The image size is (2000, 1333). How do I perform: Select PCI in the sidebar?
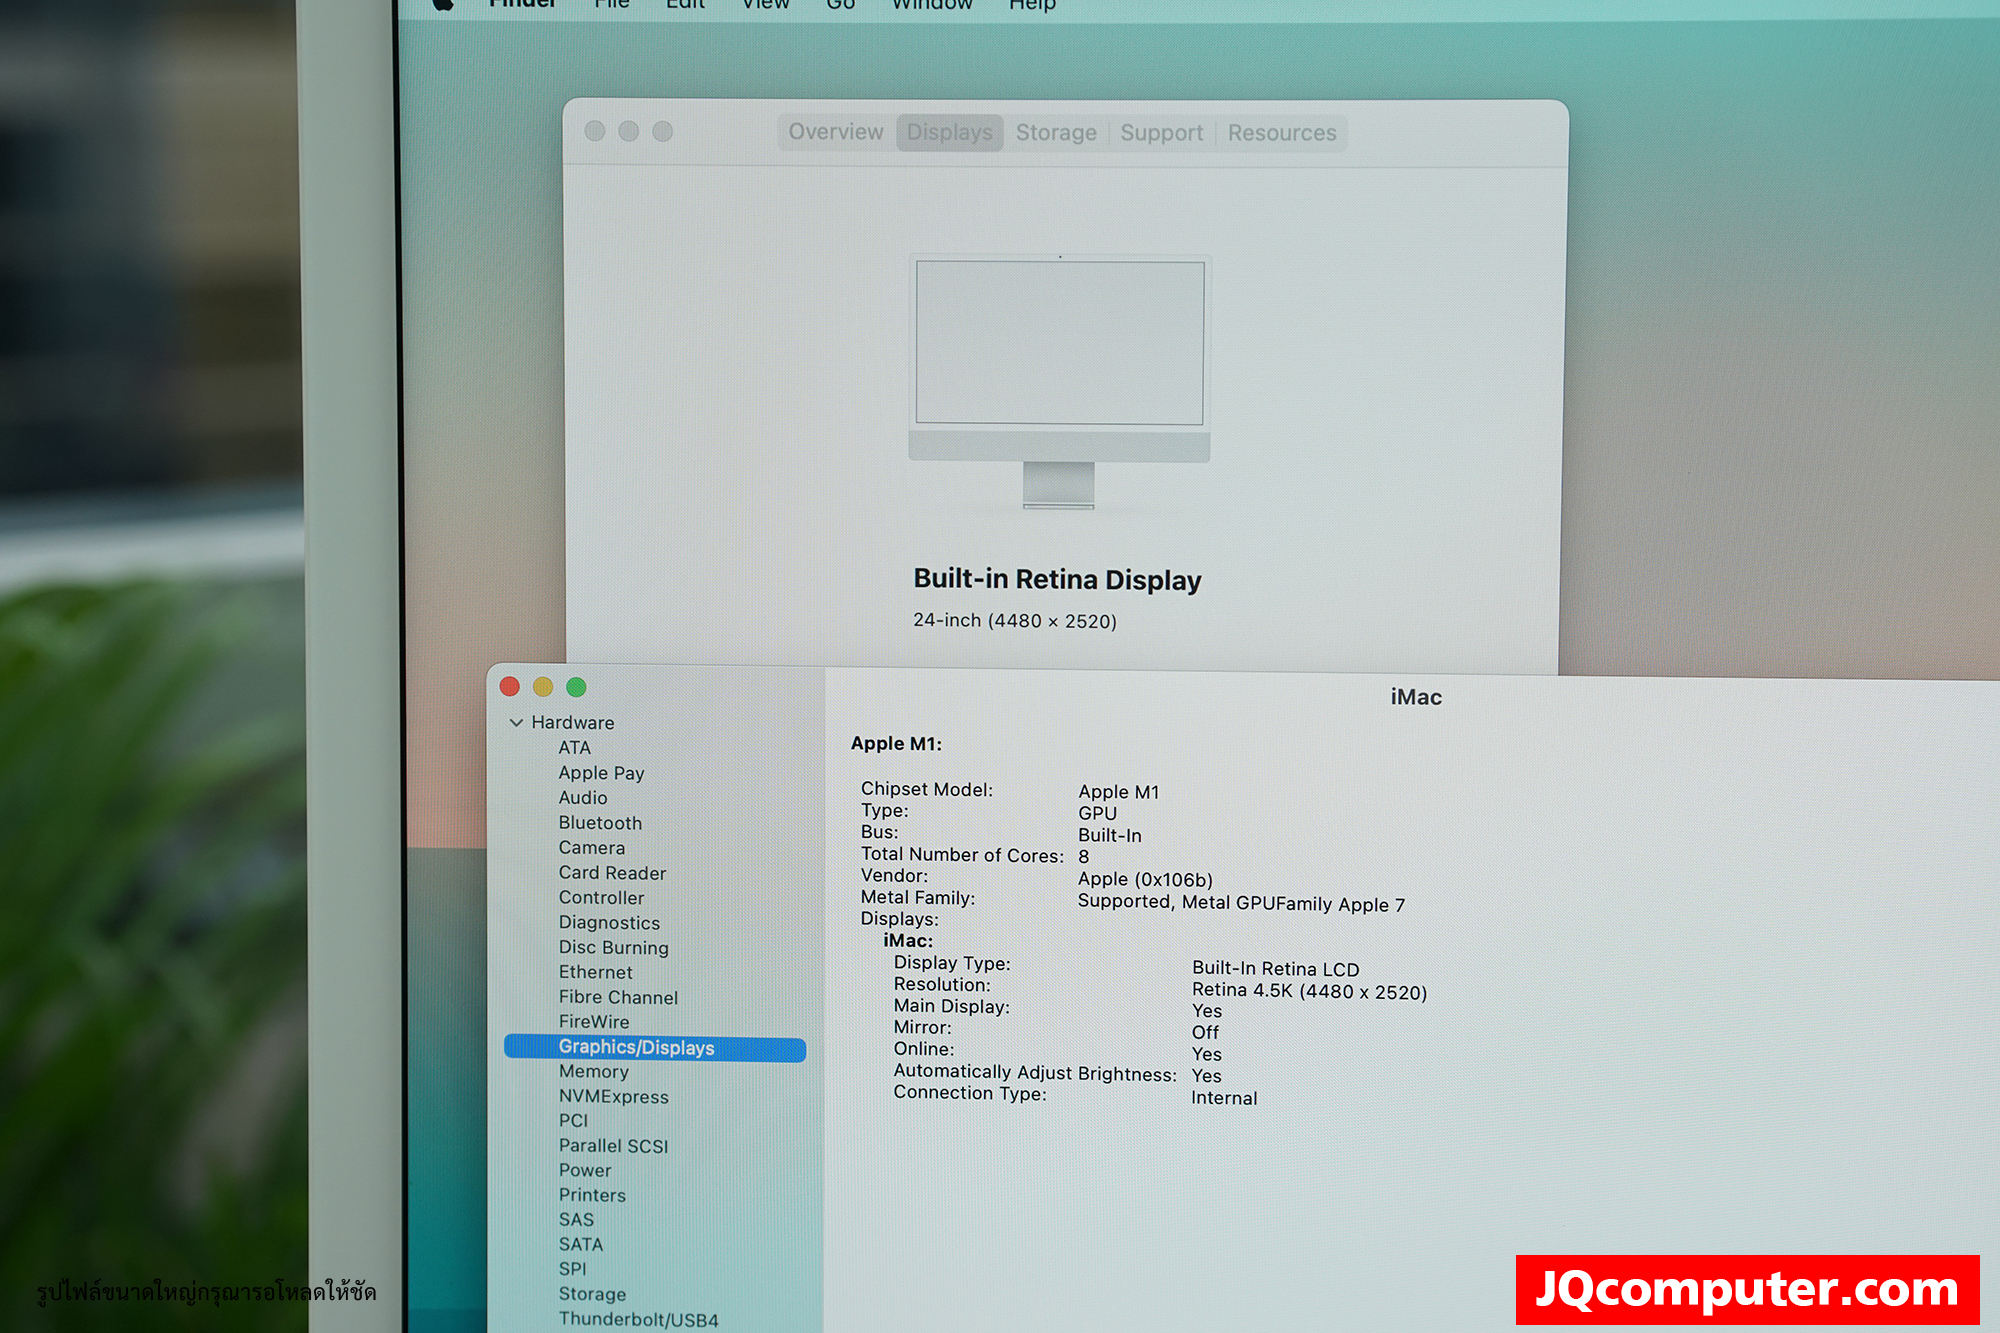(573, 1121)
